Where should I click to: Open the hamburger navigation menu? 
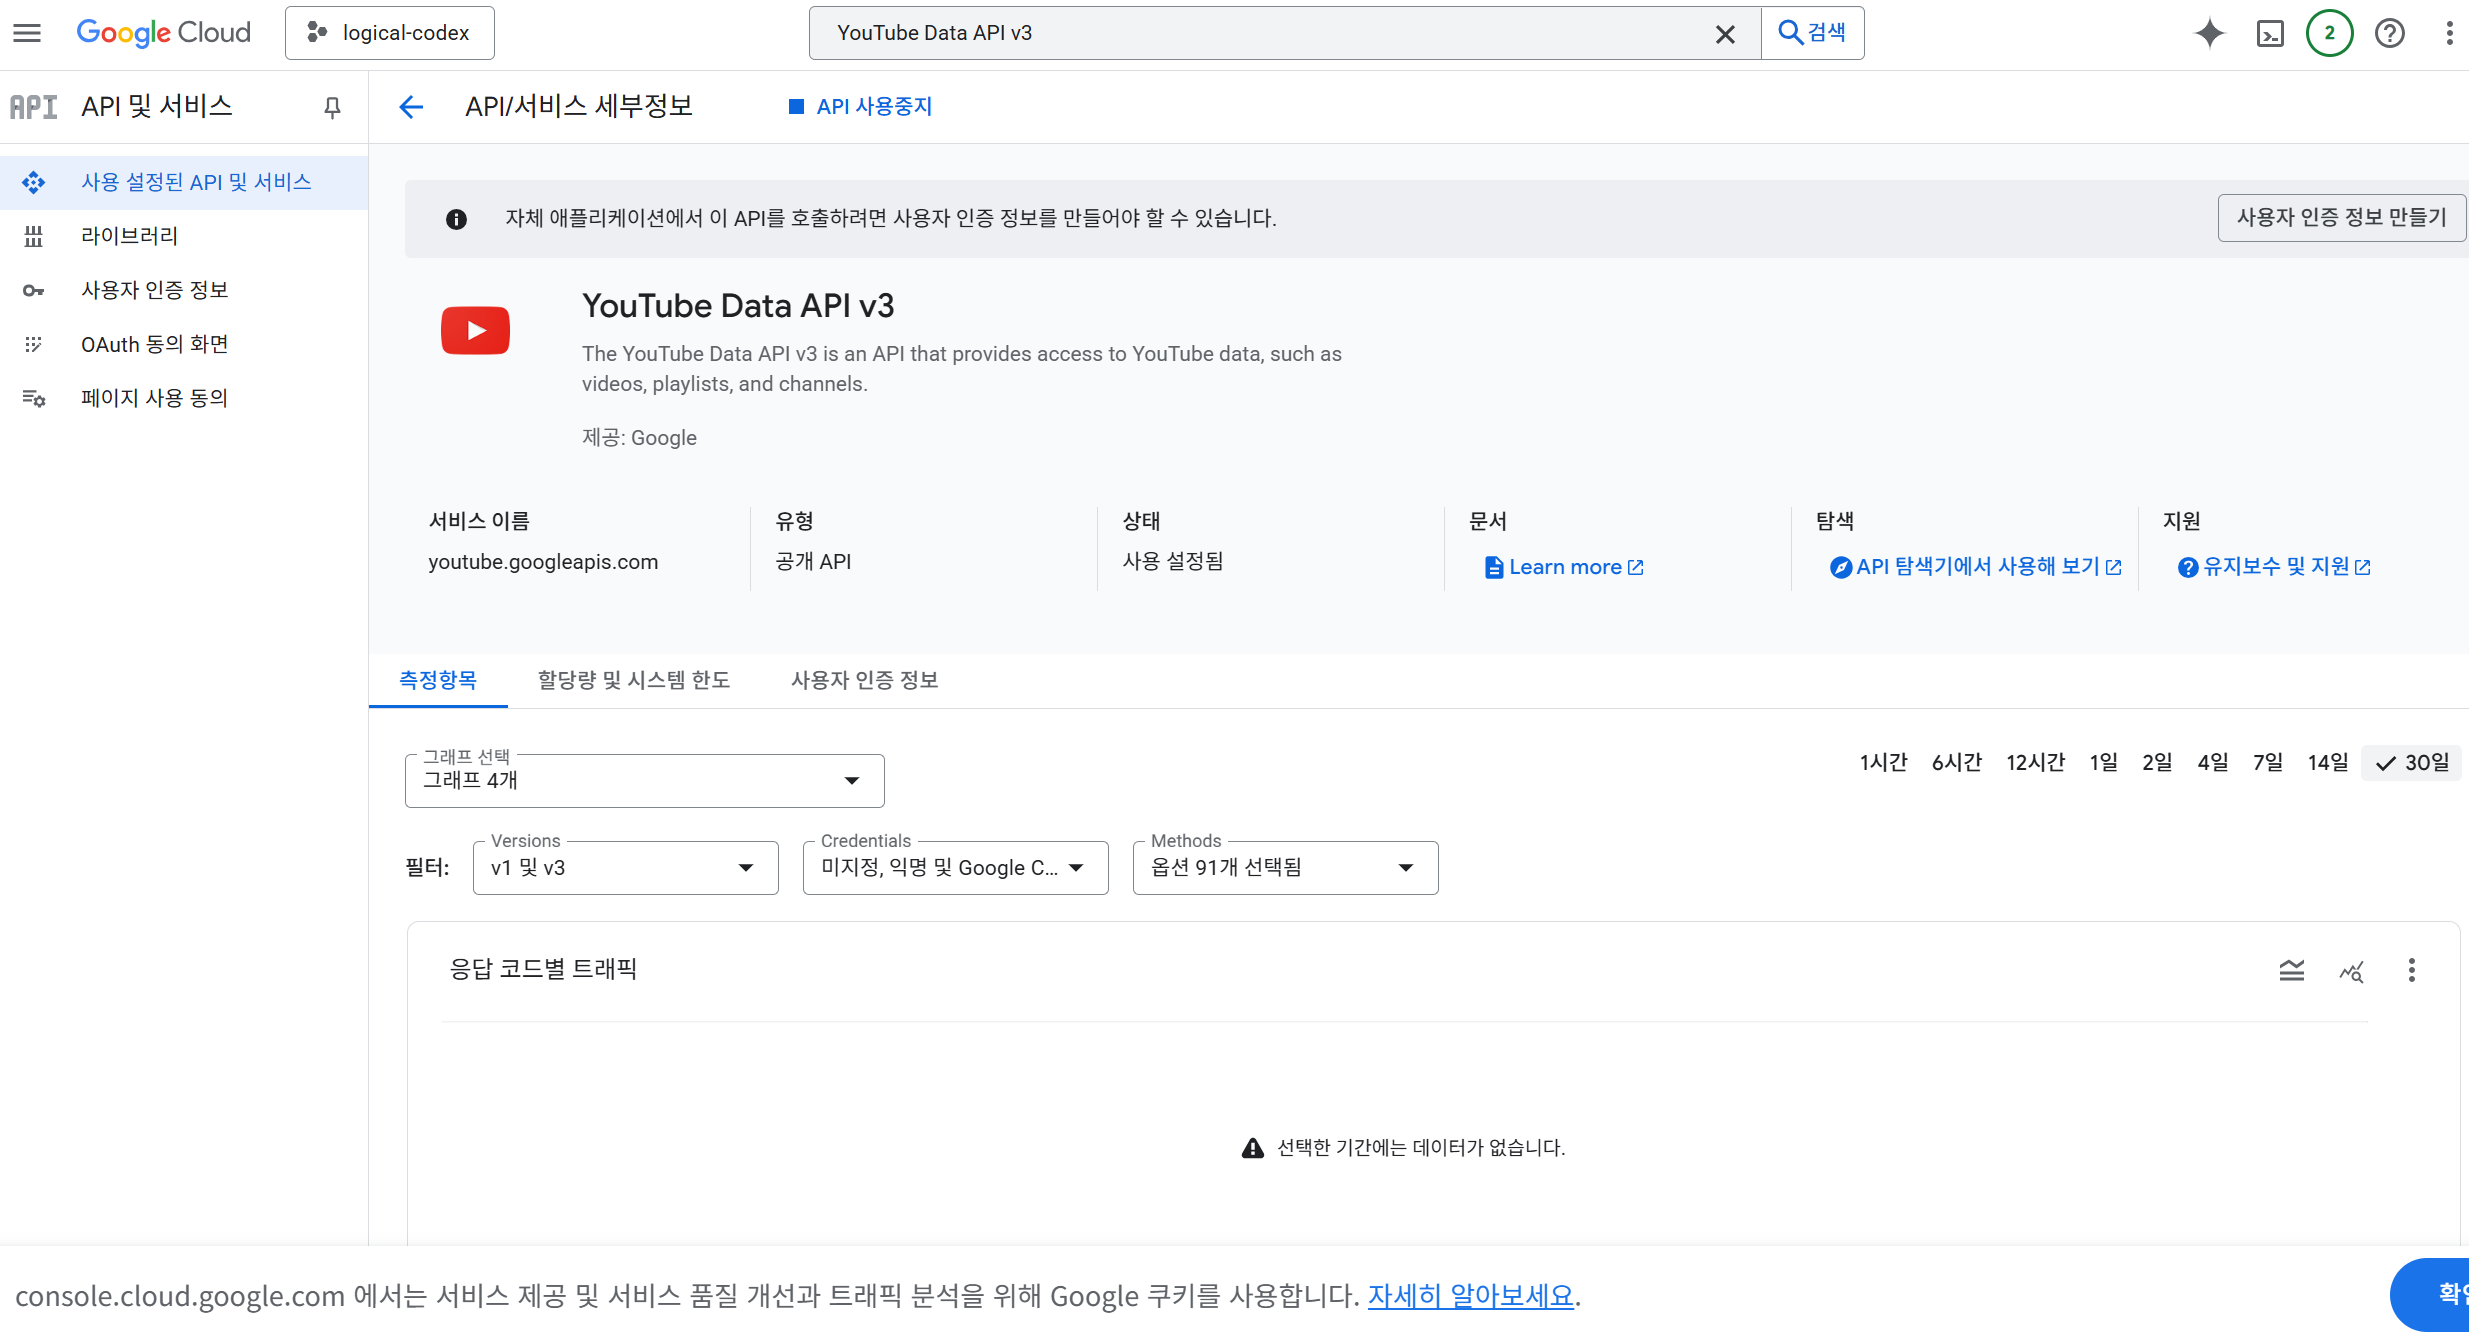pyautogui.click(x=27, y=33)
